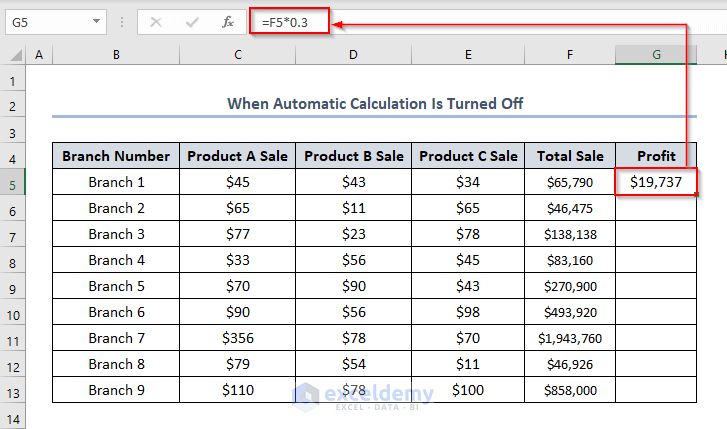
Task: Click the Name Box showing G5
Action: 56,22
